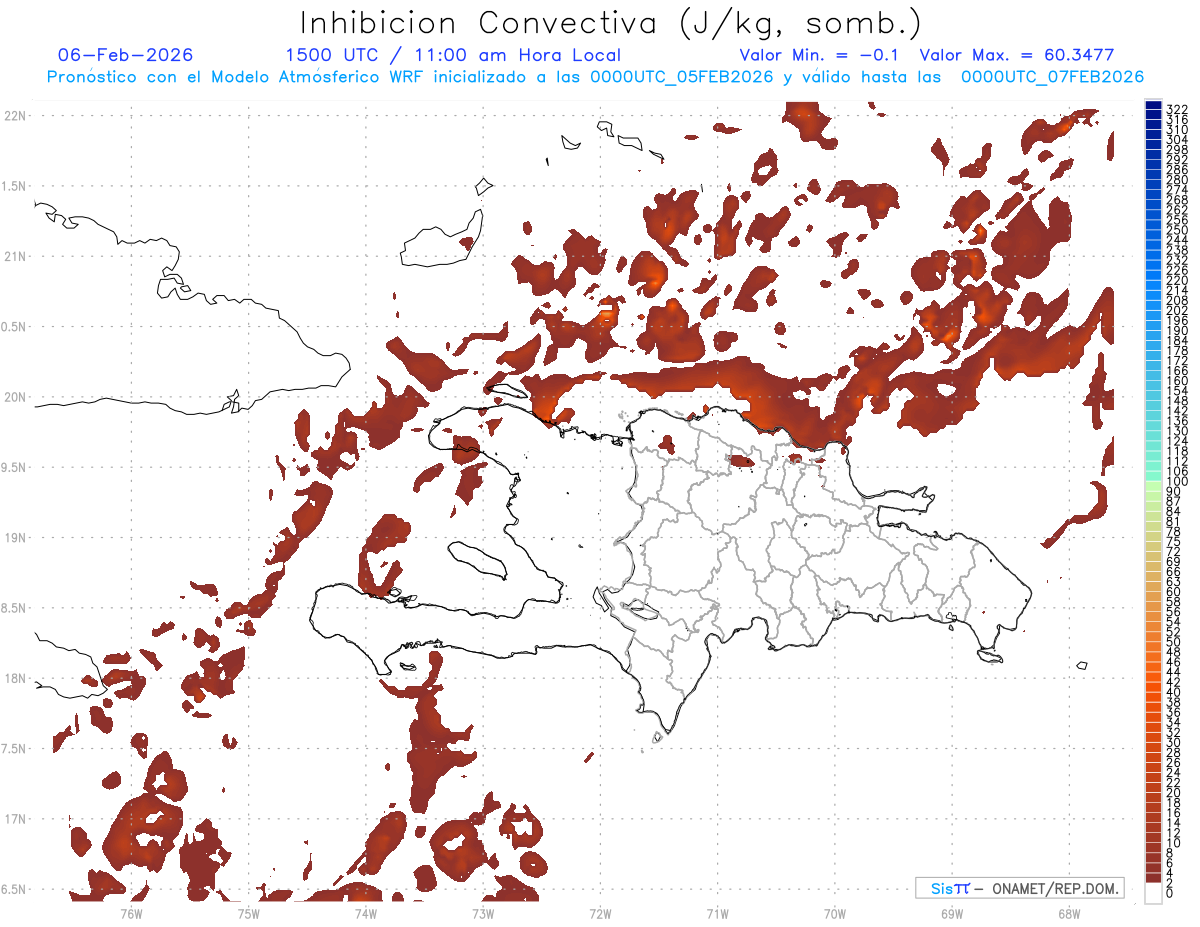The width and height of the screenshot is (1200, 927).
Task: Pick the white swatch at the color scale bottom
Action: click(x=1153, y=893)
